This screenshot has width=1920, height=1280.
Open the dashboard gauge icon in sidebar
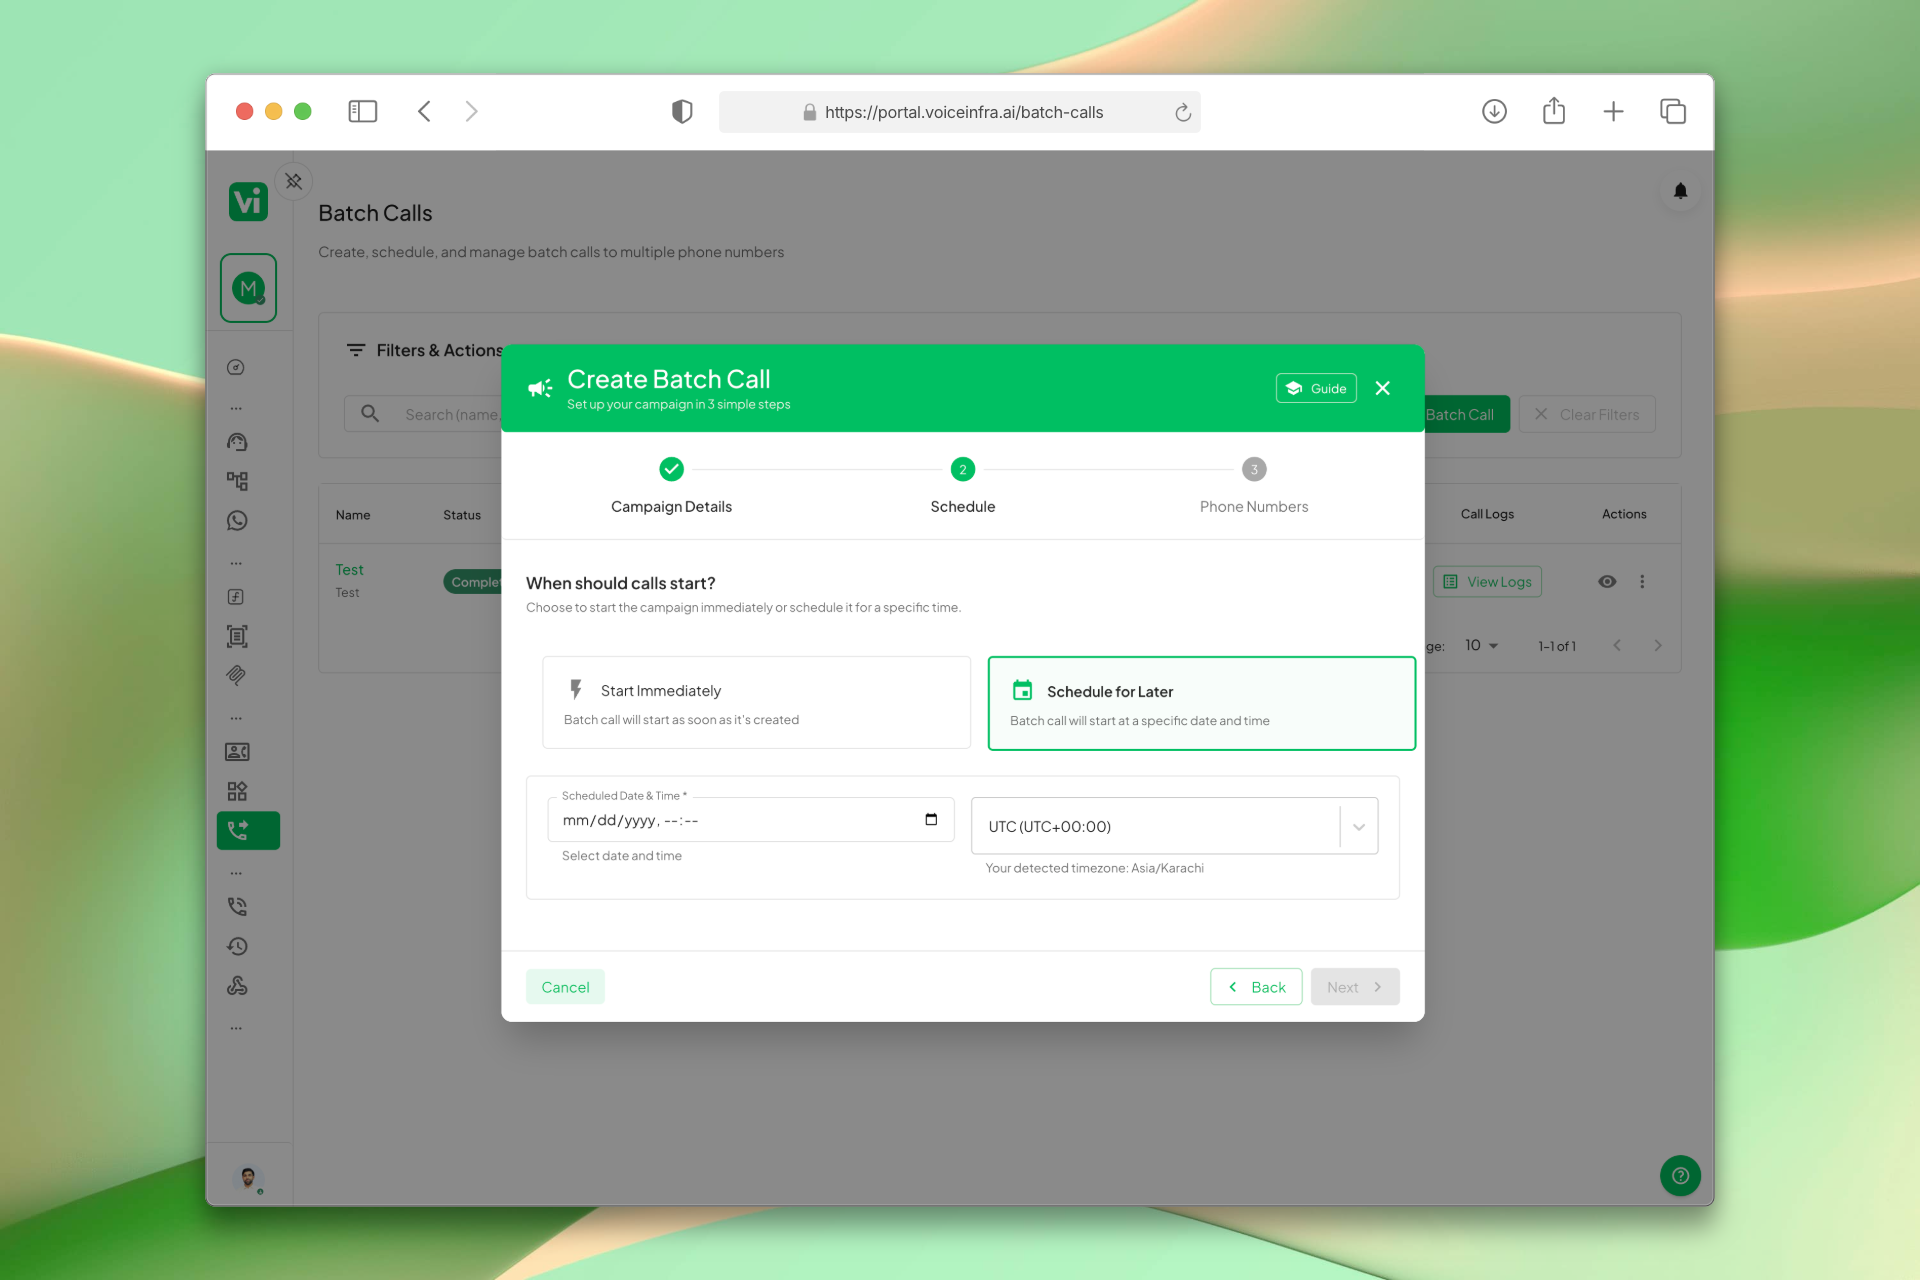236,367
